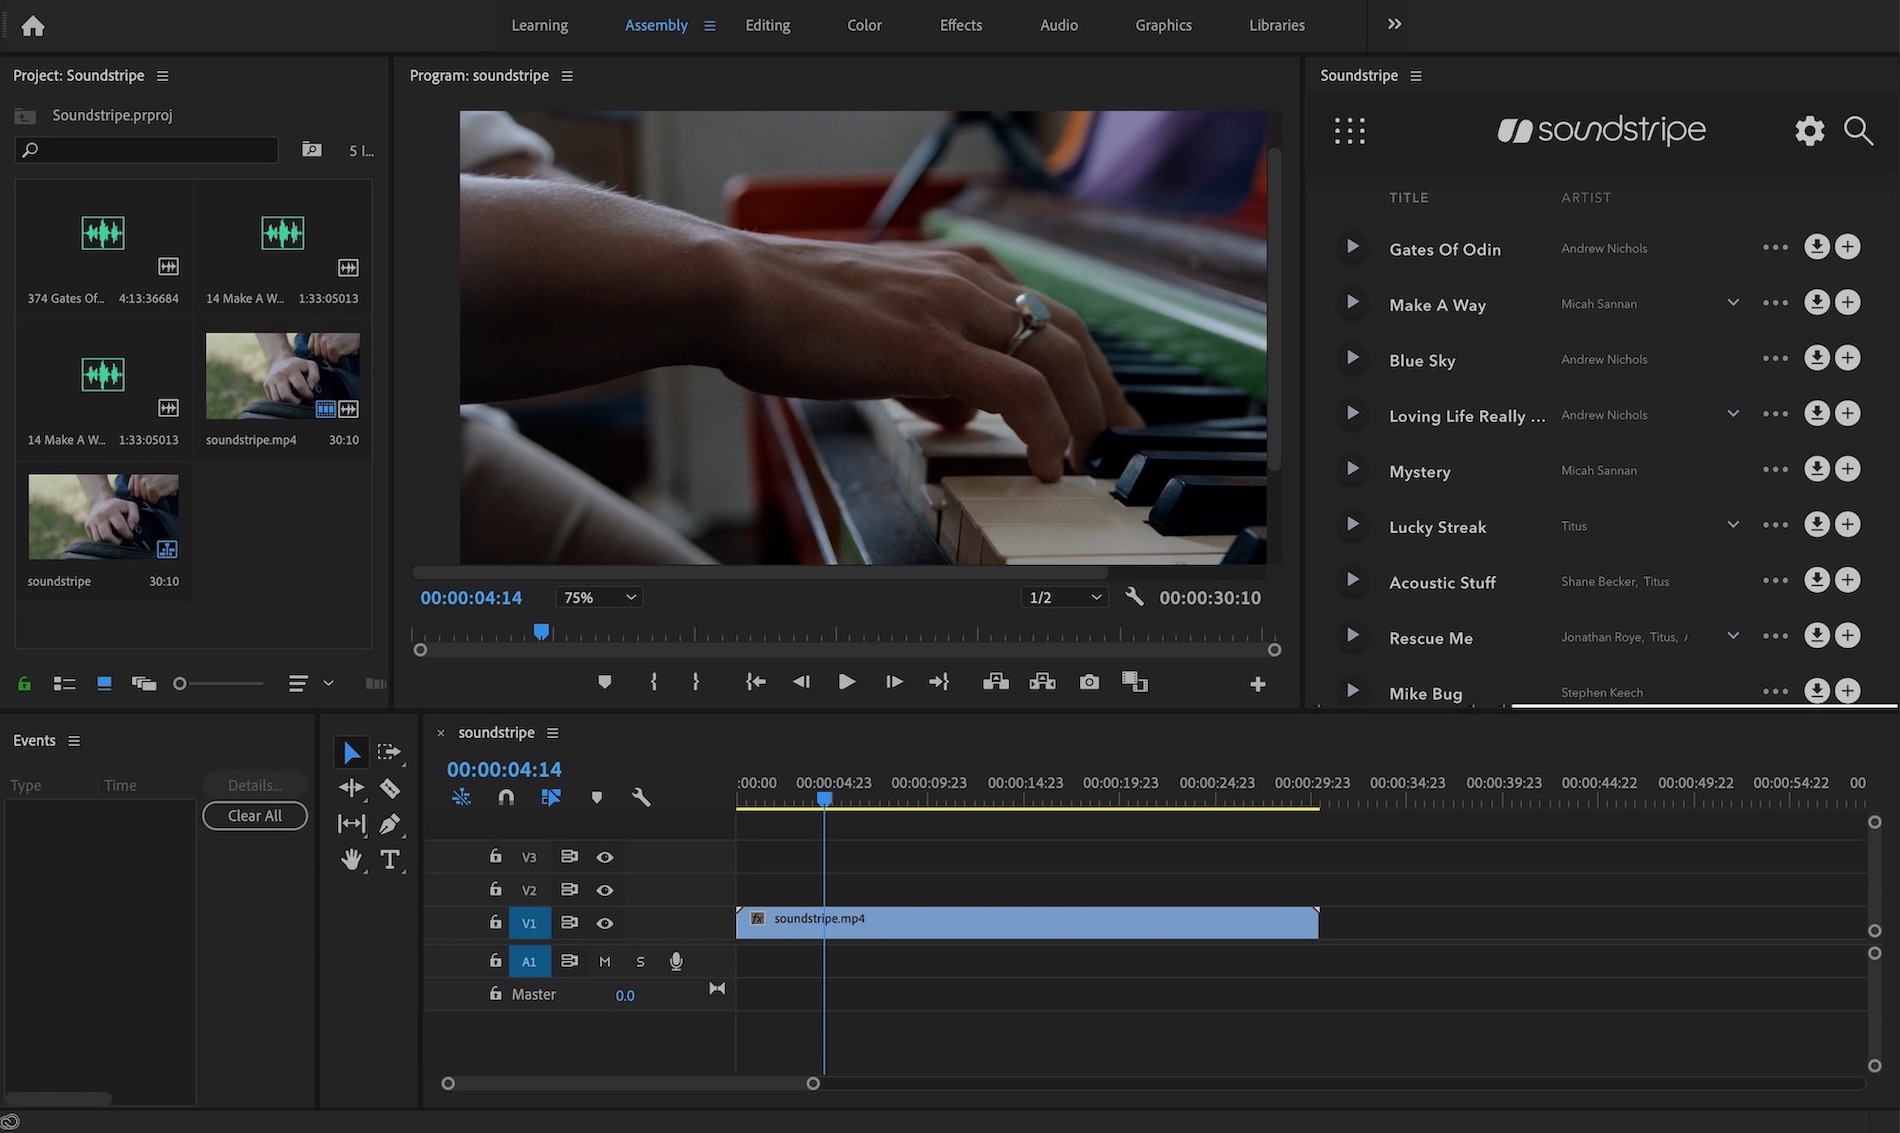Screen dimensions: 1900x1133
Task: Enable the Snap magnet in the timeline
Action: click(x=506, y=797)
